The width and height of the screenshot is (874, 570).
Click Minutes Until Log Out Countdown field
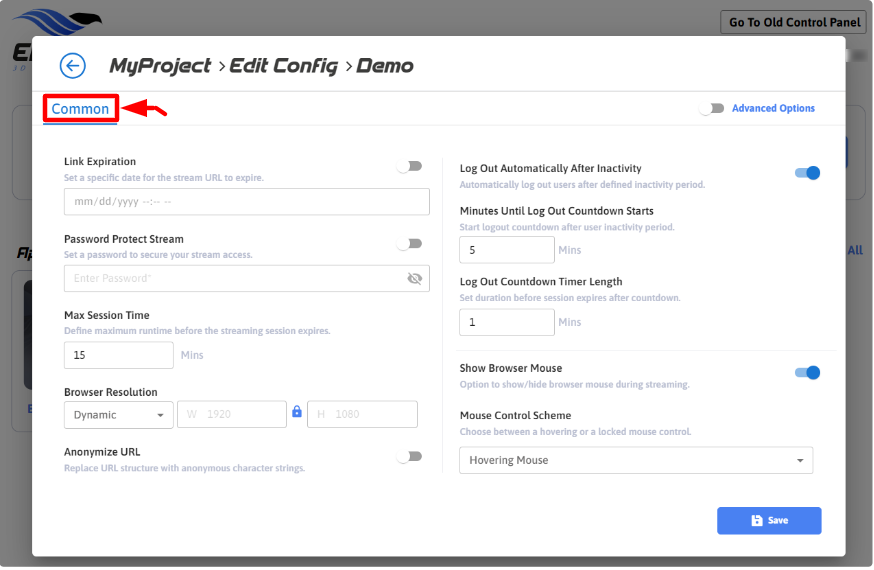tap(506, 250)
